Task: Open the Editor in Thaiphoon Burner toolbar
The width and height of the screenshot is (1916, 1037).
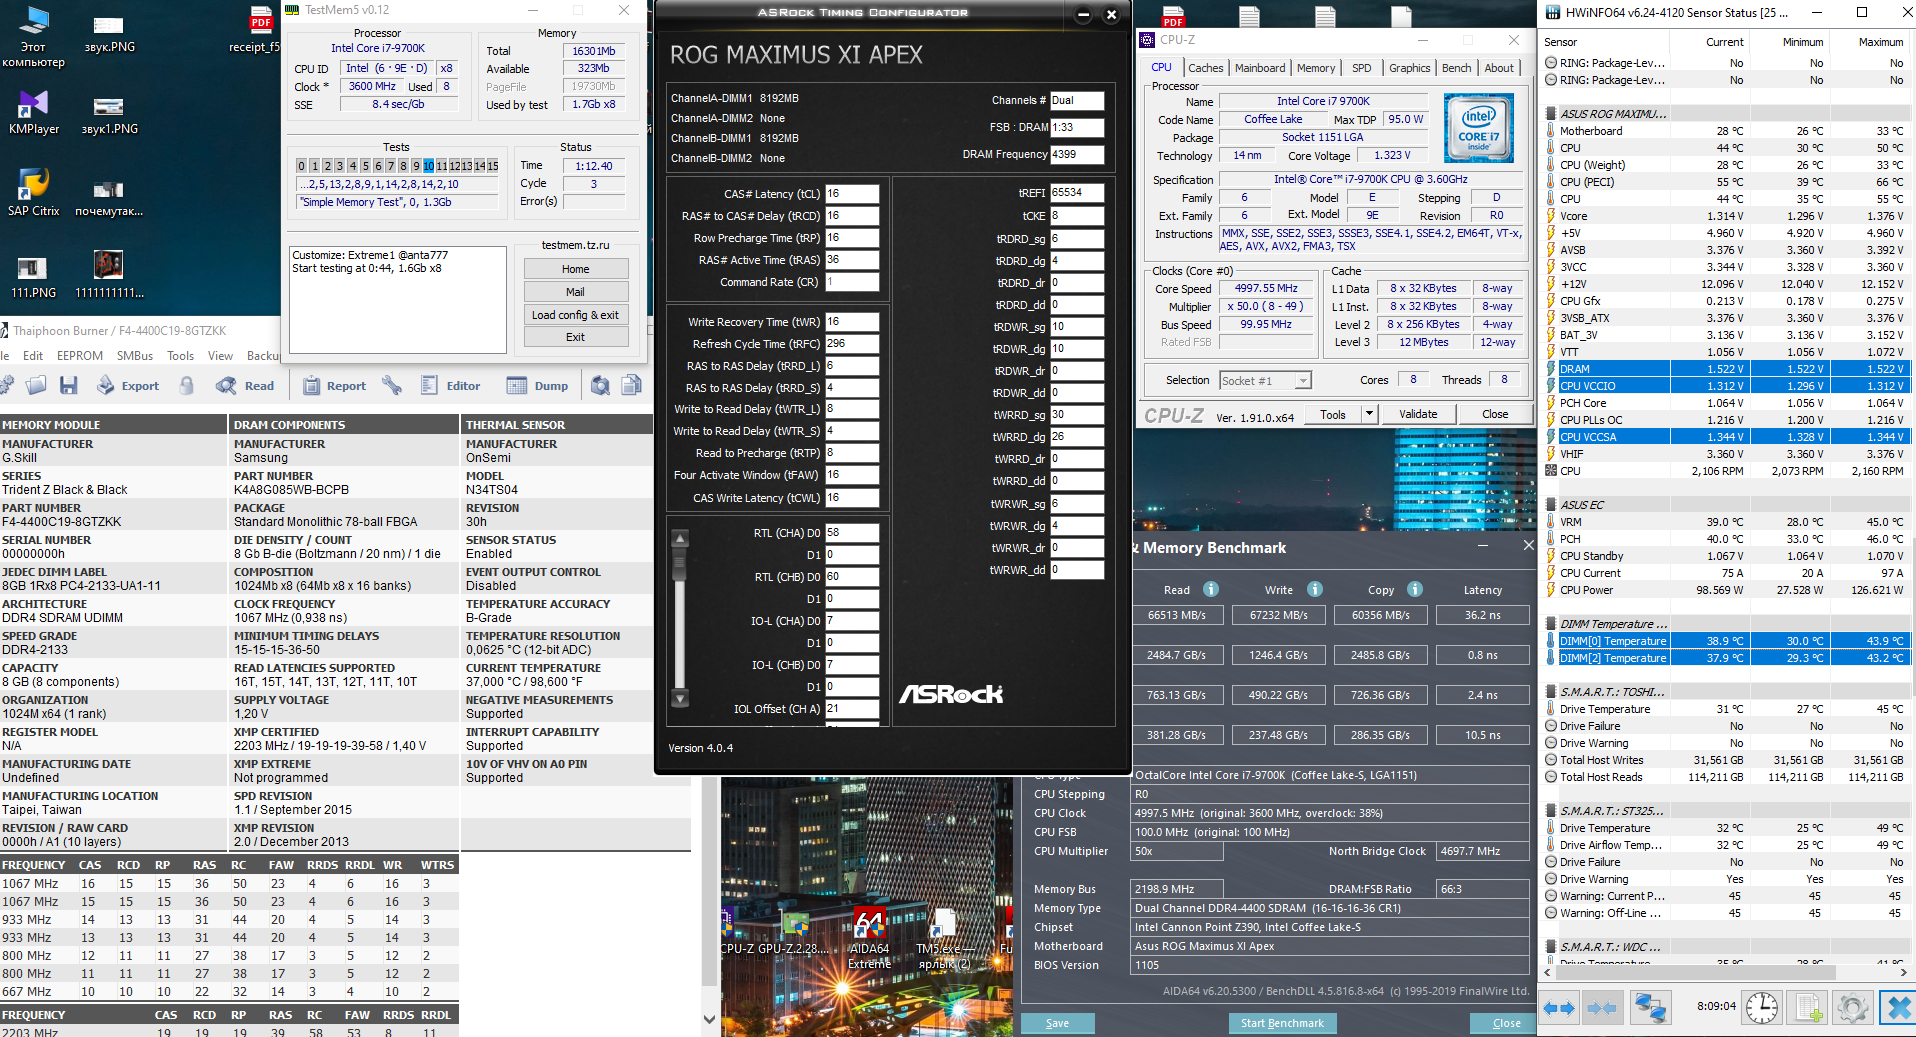Action: point(450,386)
